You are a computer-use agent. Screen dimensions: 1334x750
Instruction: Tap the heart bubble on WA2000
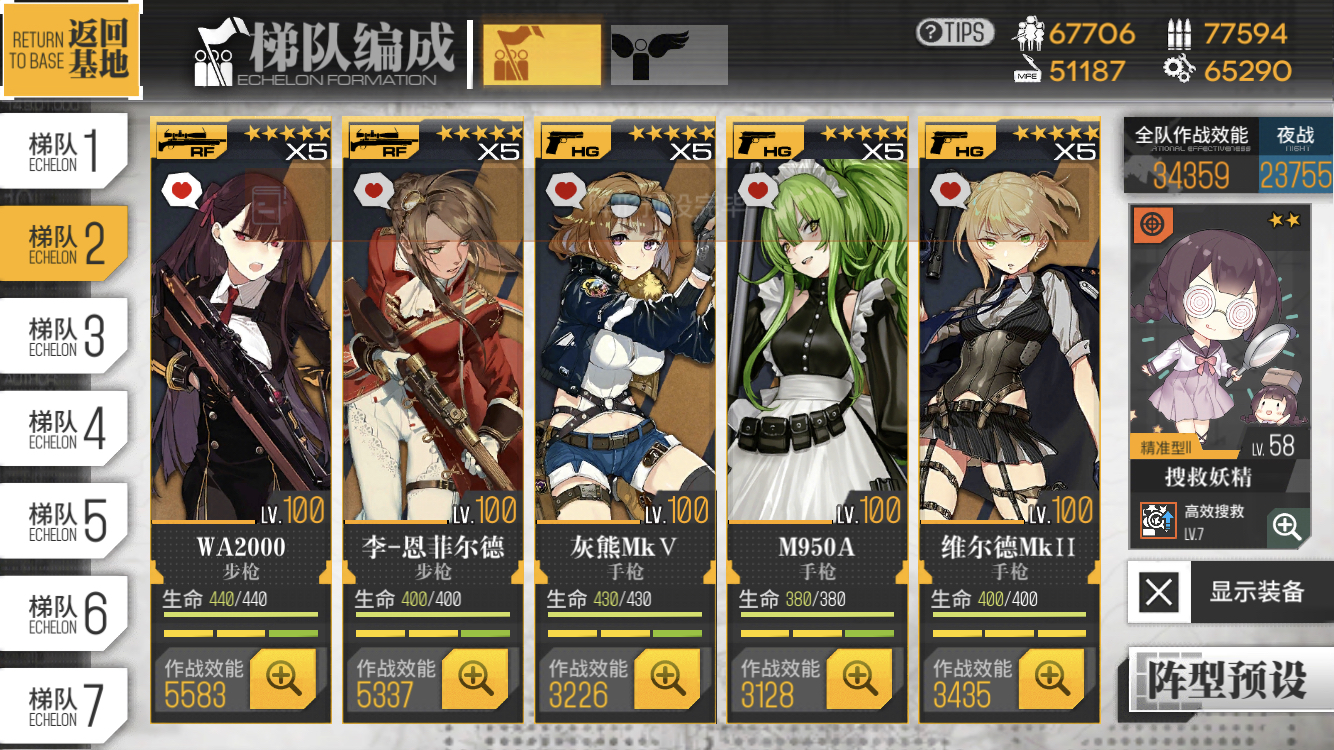point(181,188)
